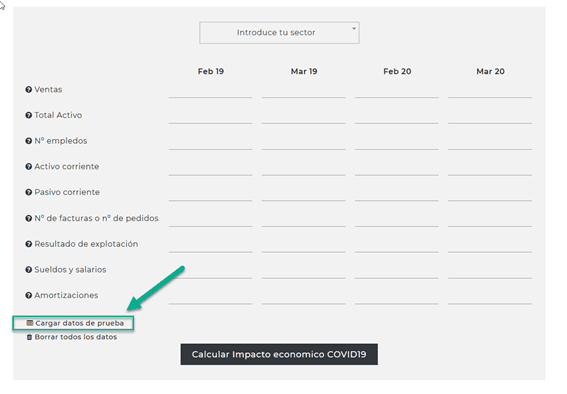The image size is (567, 394).
Task: Select the Pasivo corriente field for Feb 19
Action: point(210,193)
